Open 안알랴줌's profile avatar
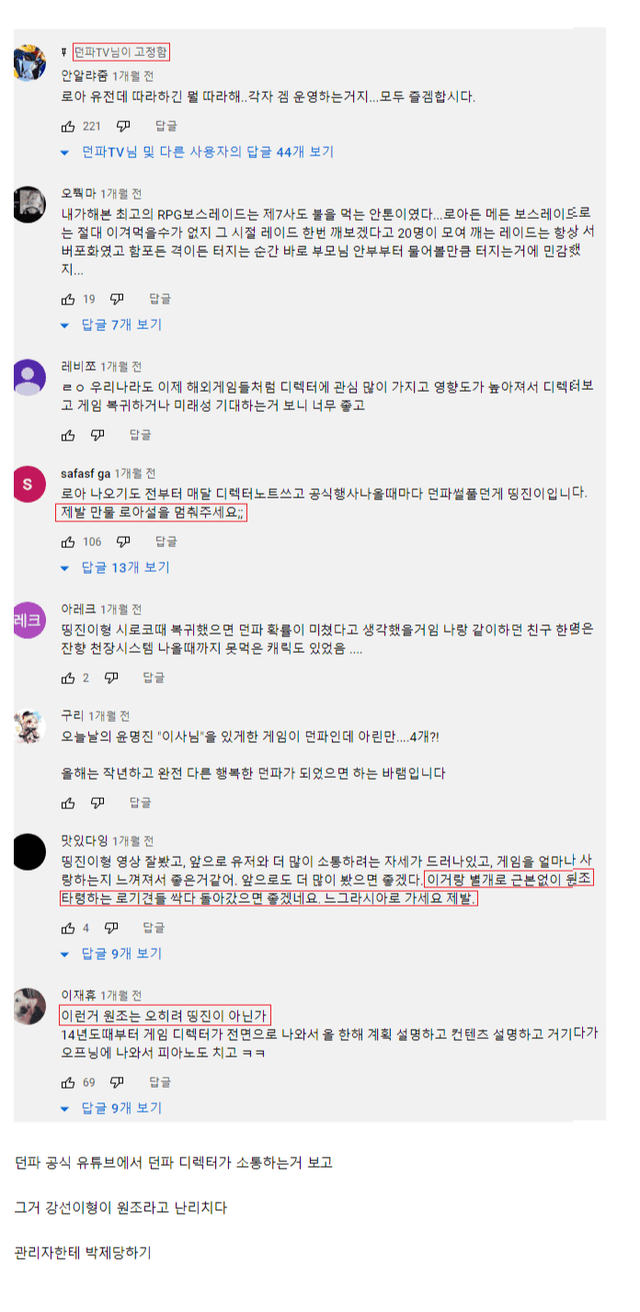 tap(29, 63)
